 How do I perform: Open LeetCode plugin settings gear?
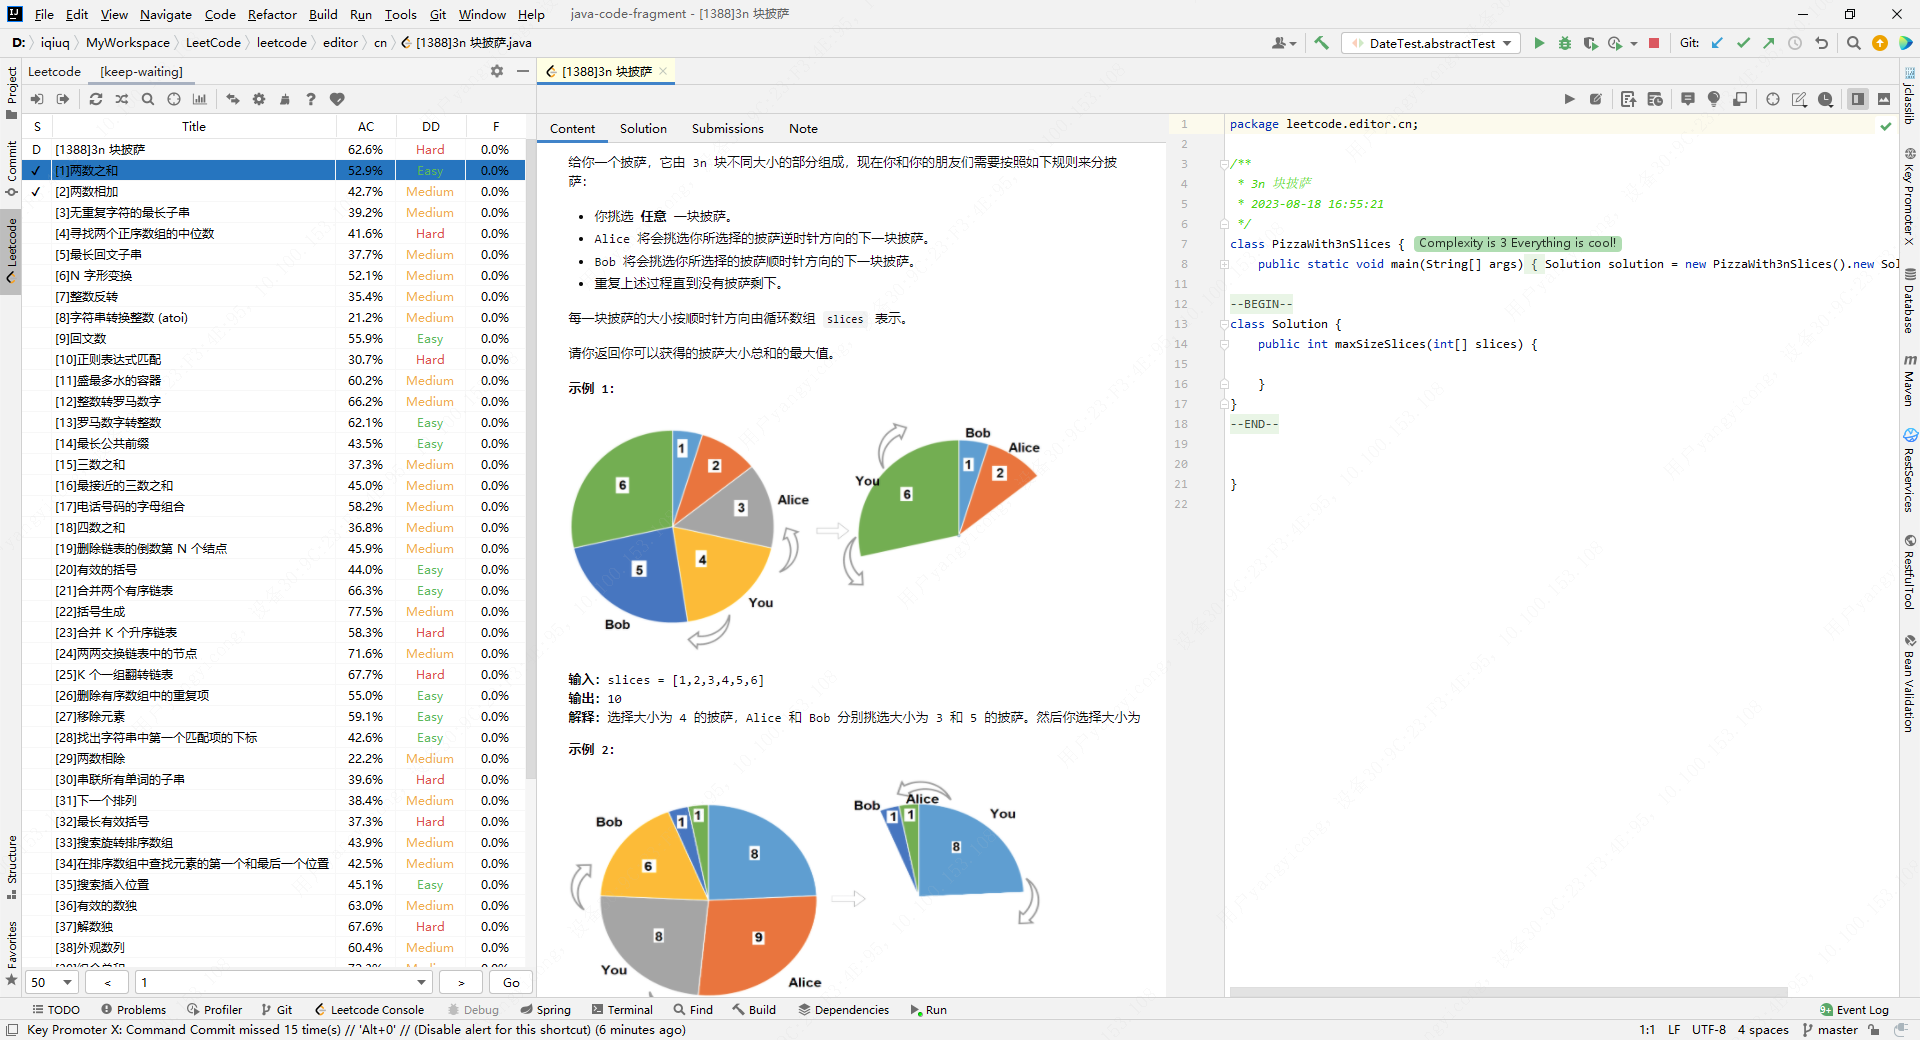coord(259,99)
